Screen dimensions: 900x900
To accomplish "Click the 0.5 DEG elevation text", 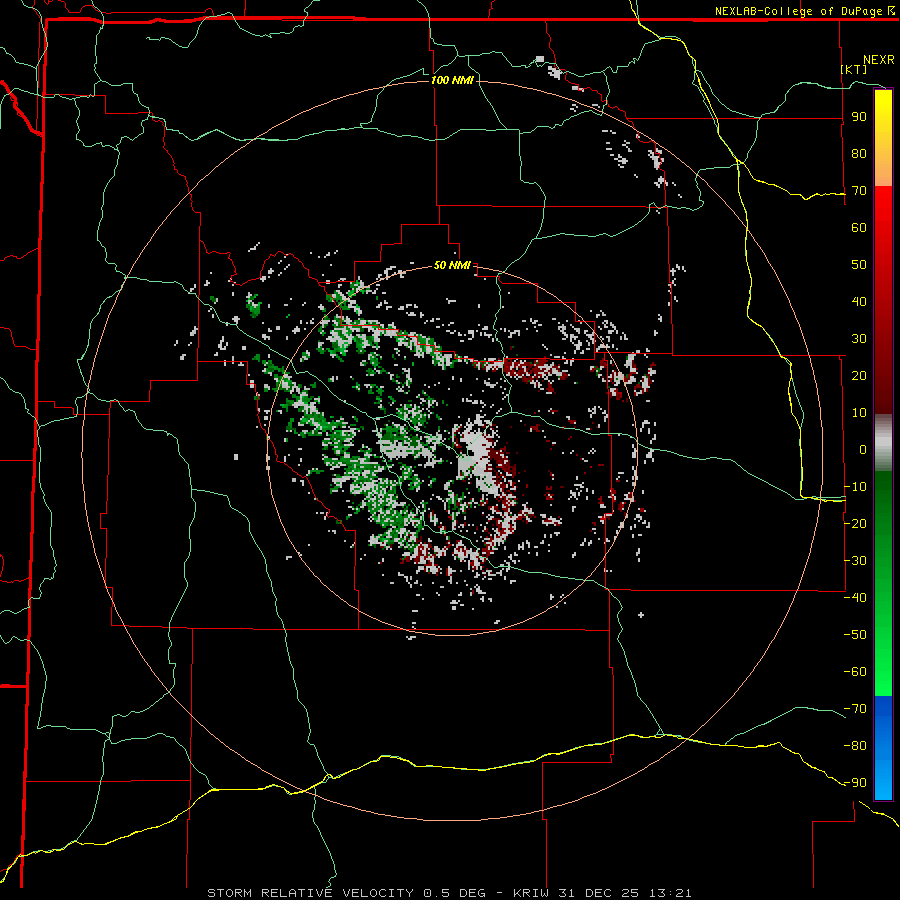I will [x=454, y=893].
